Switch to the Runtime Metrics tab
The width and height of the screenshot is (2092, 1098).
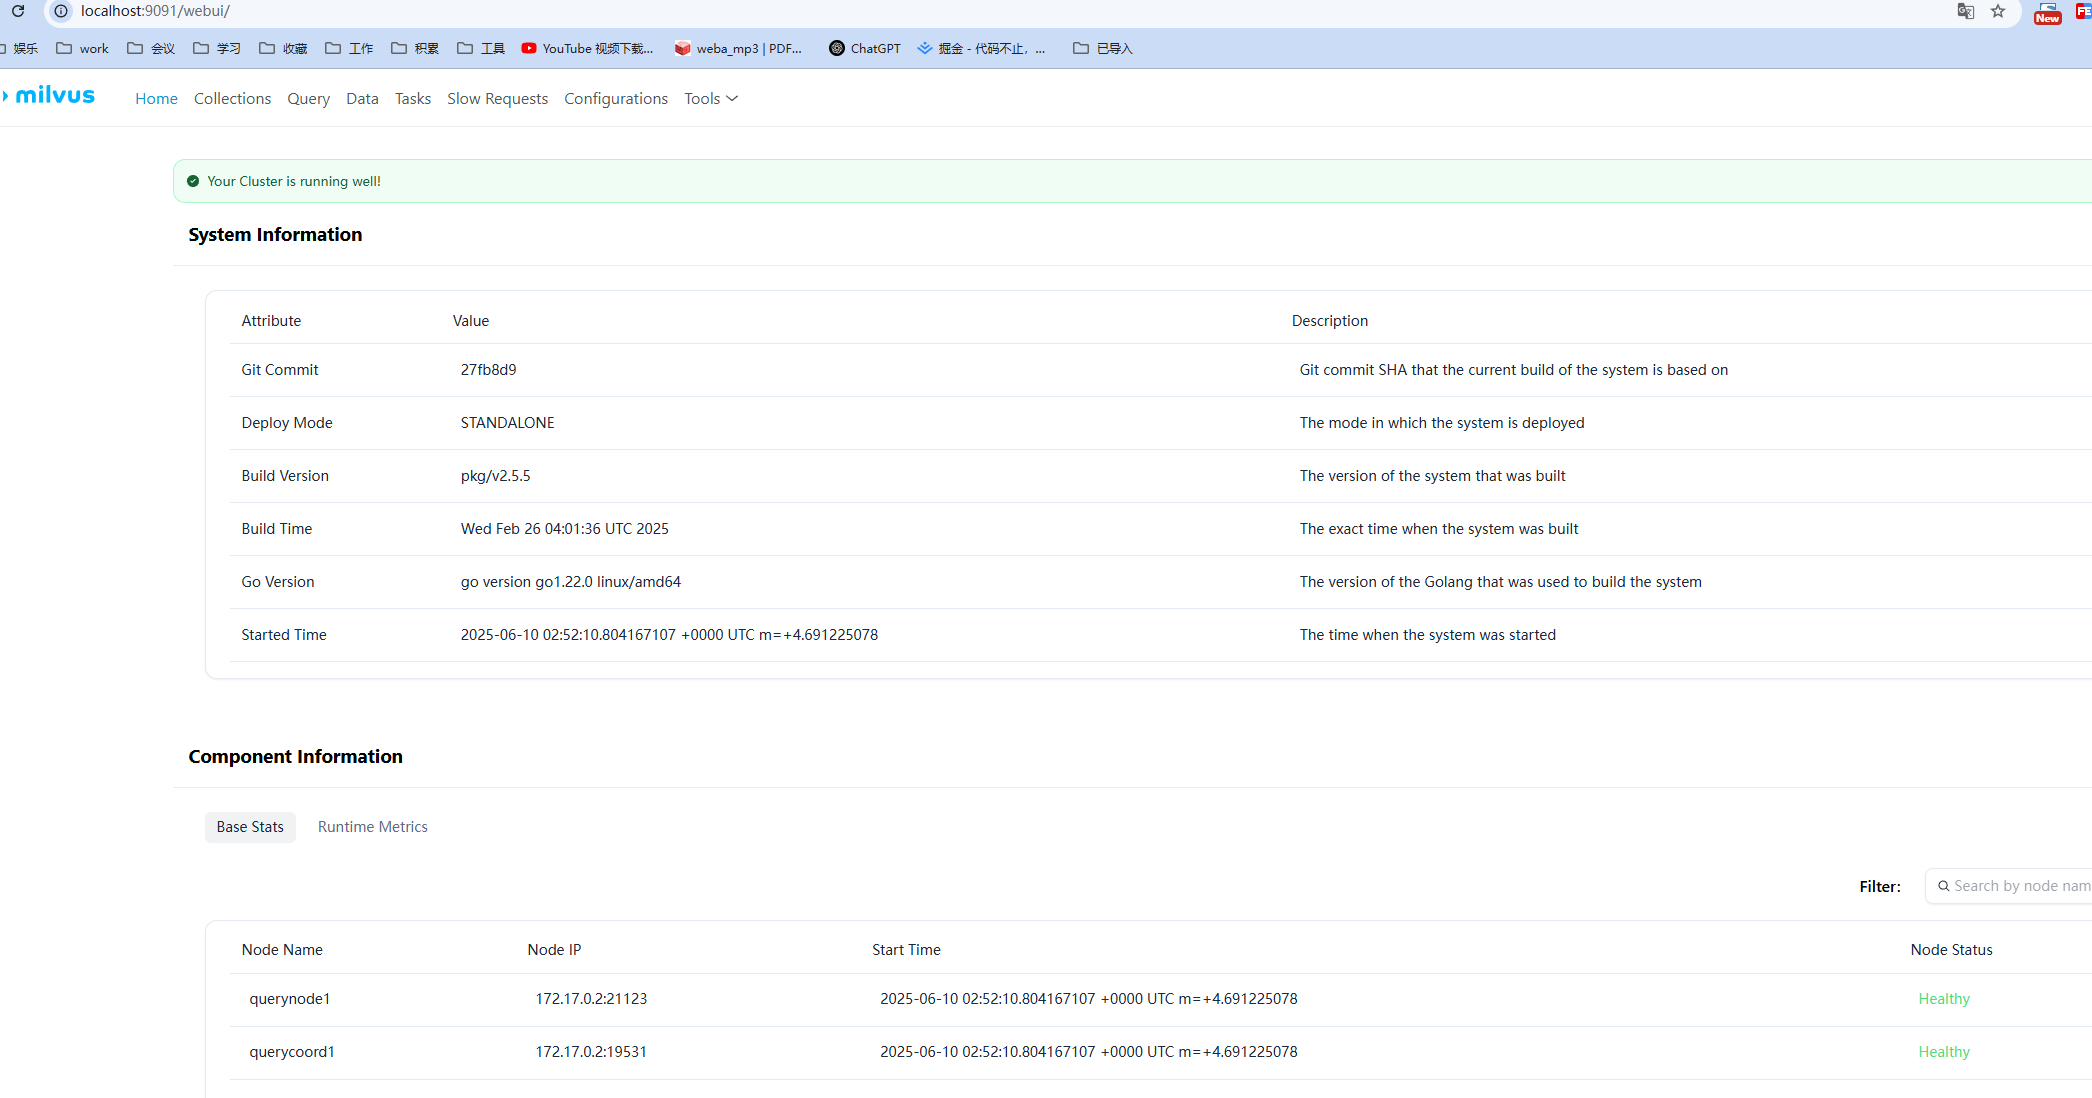(372, 827)
